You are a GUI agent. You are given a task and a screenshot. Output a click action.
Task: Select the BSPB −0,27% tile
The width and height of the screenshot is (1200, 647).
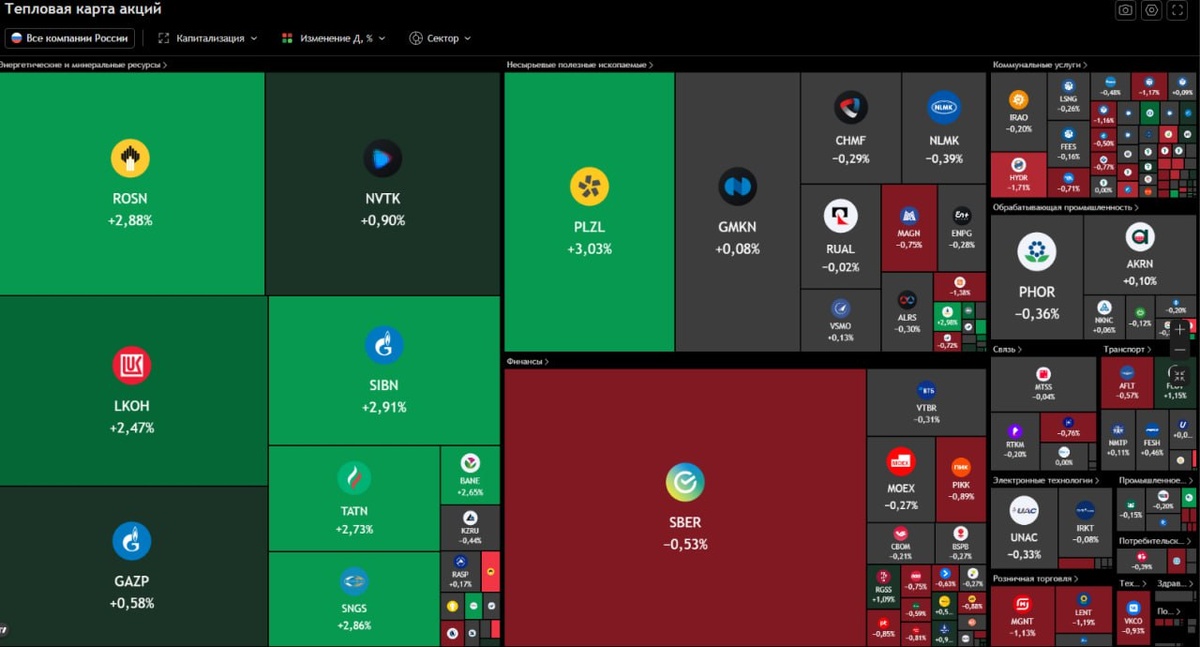[x=961, y=543]
